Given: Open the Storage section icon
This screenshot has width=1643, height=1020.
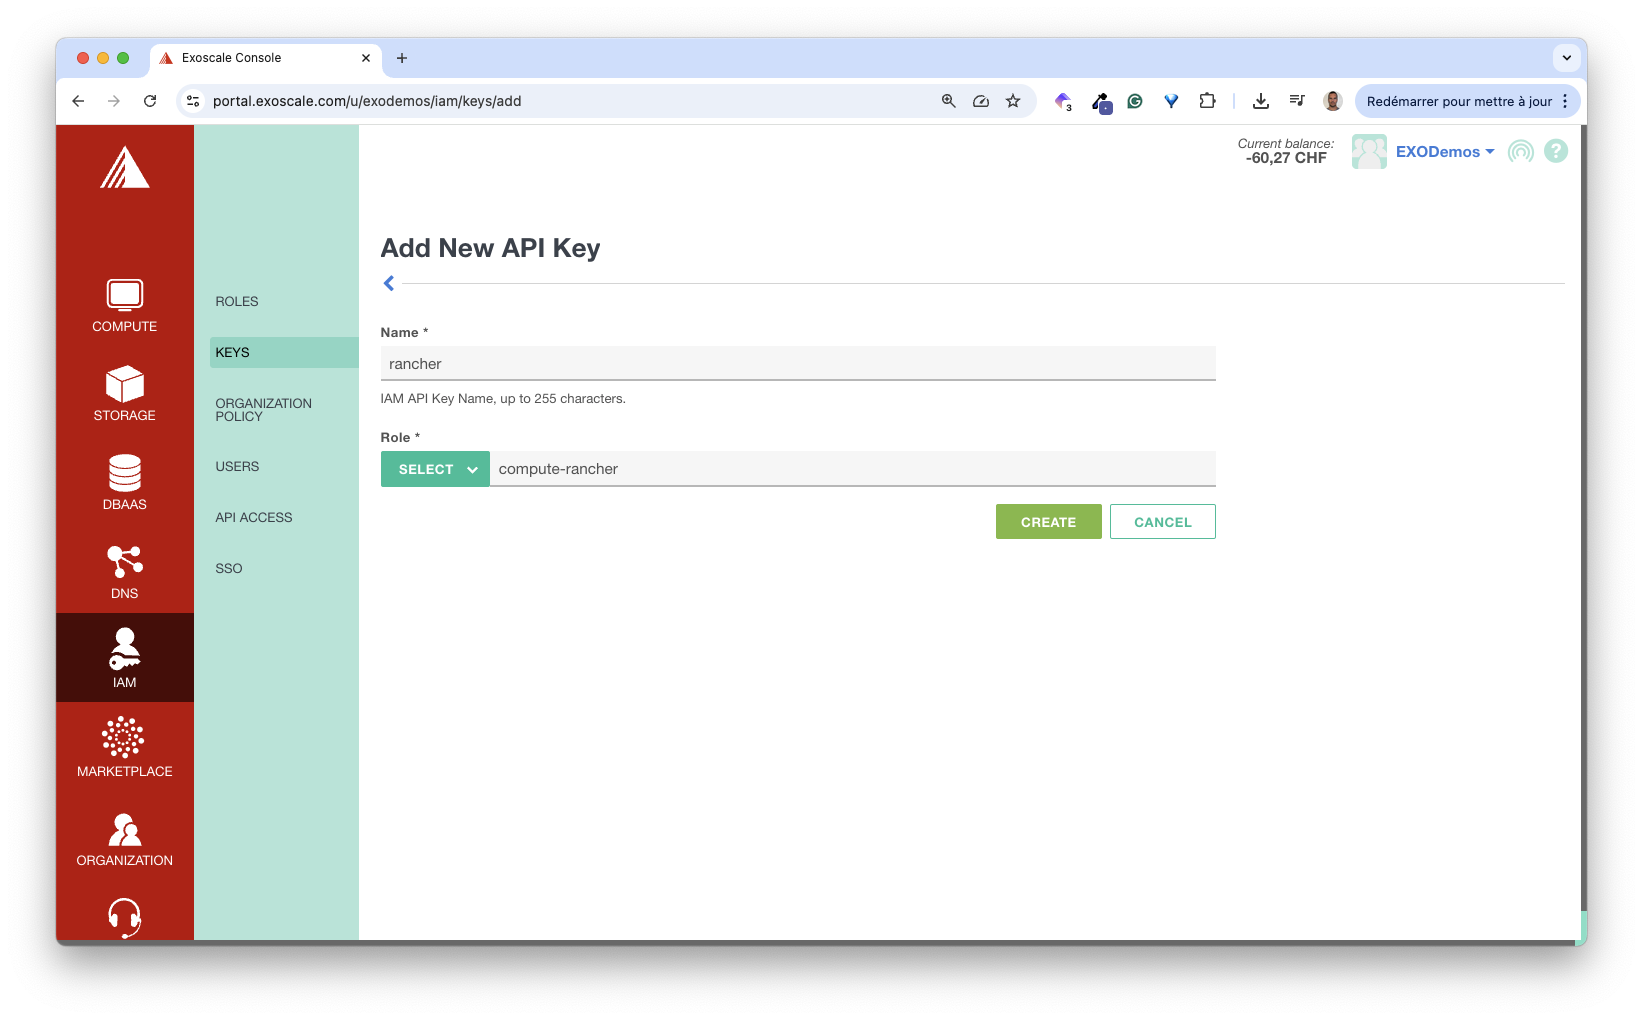Looking at the screenshot, I should tap(124, 384).
